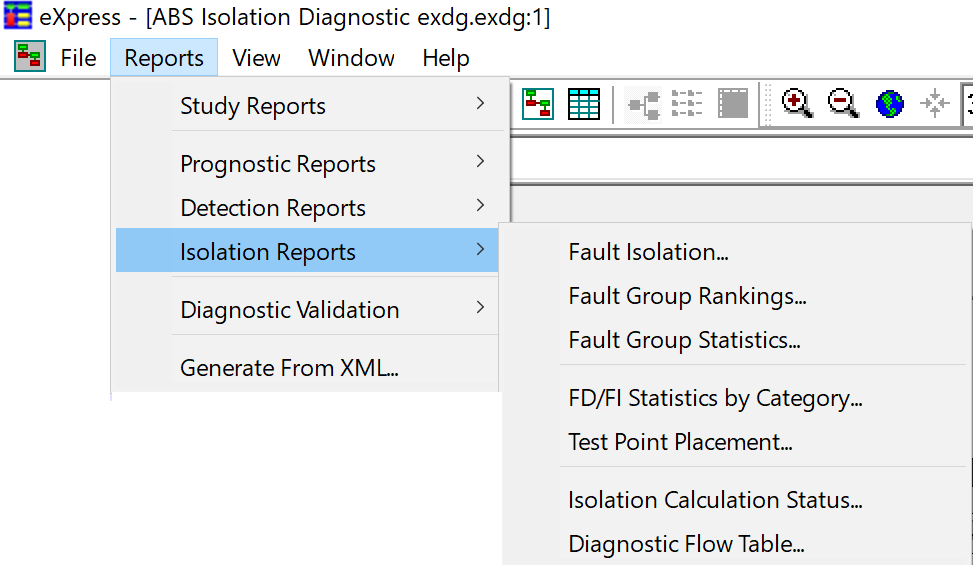
Task: Click the zoom in magnifier icon
Action: [x=796, y=104]
